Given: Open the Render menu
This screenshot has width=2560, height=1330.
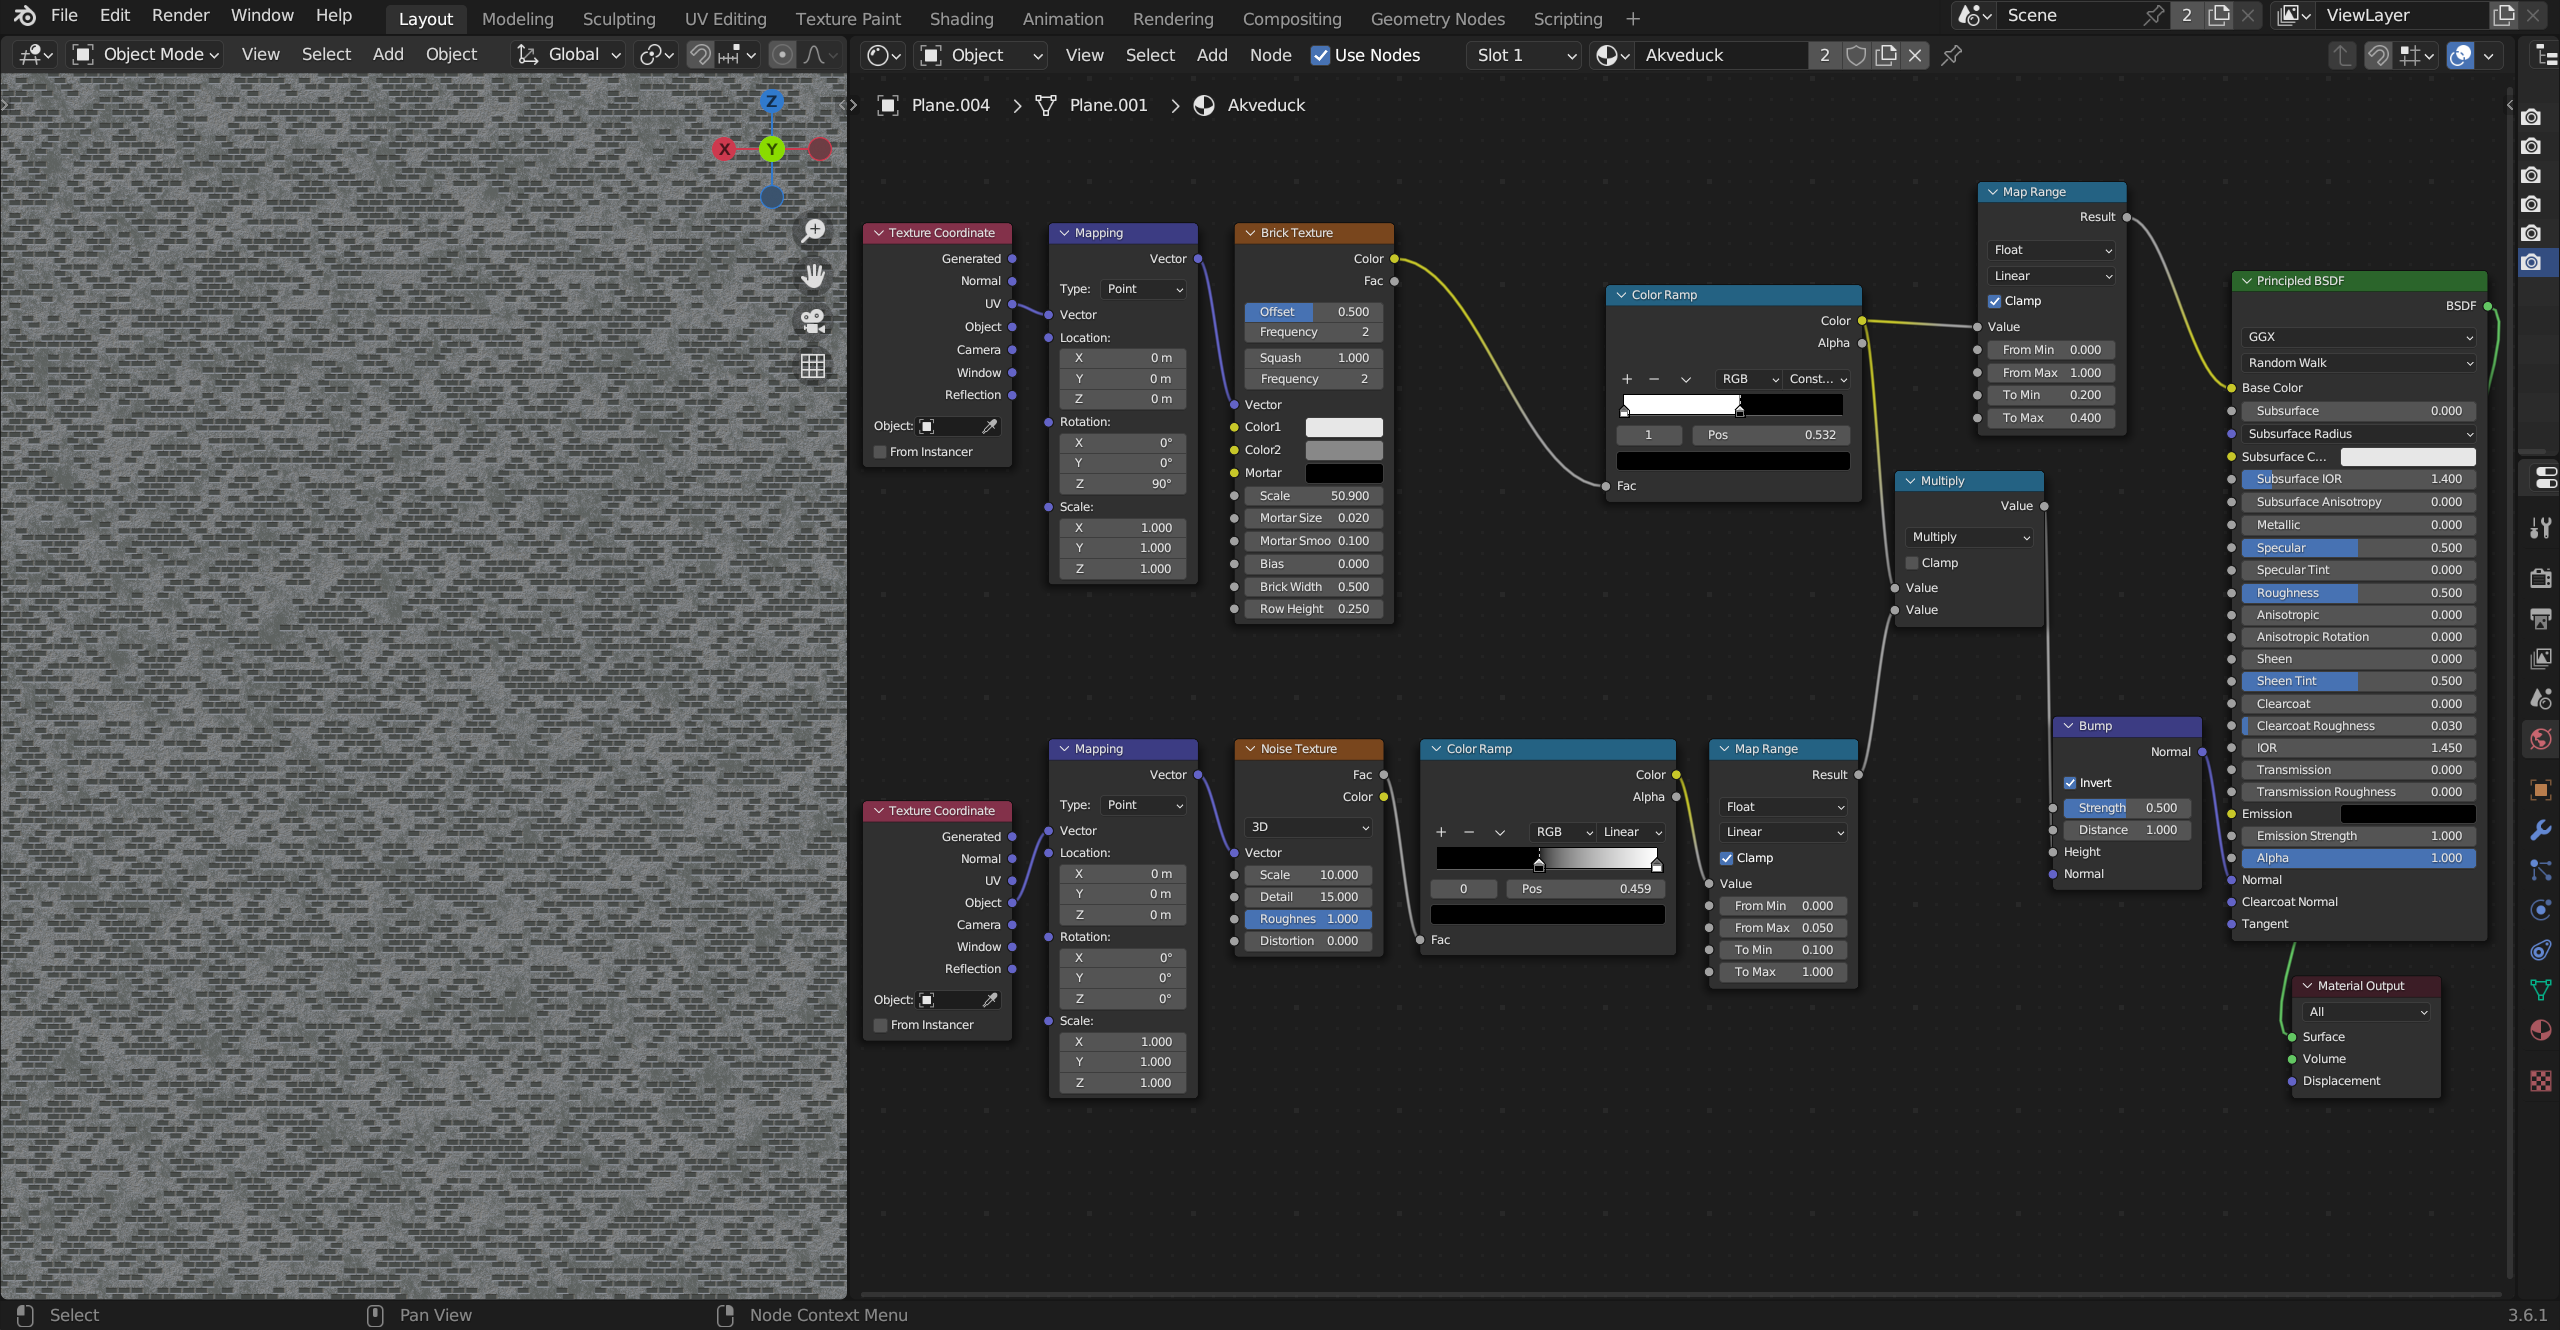Looking at the screenshot, I should (180, 15).
